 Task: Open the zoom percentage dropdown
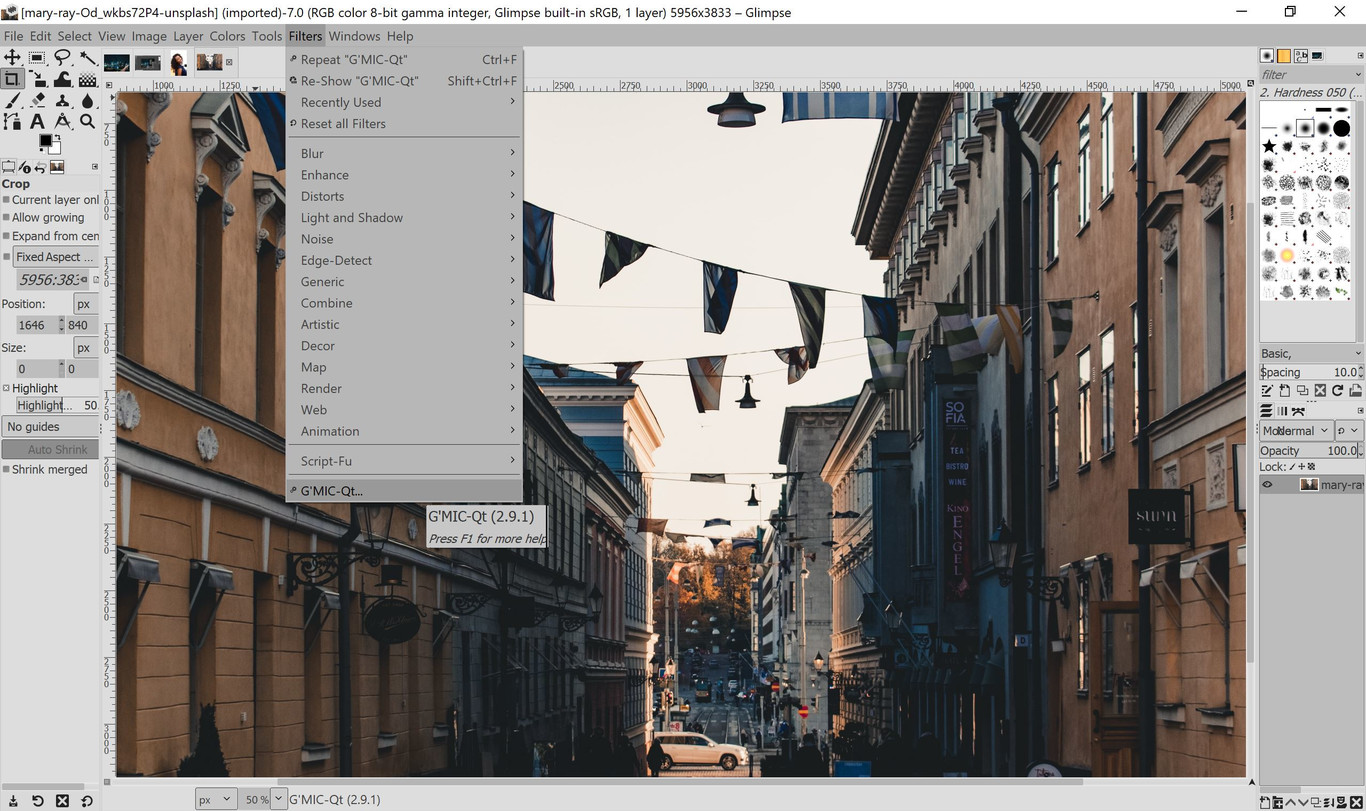[277, 799]
